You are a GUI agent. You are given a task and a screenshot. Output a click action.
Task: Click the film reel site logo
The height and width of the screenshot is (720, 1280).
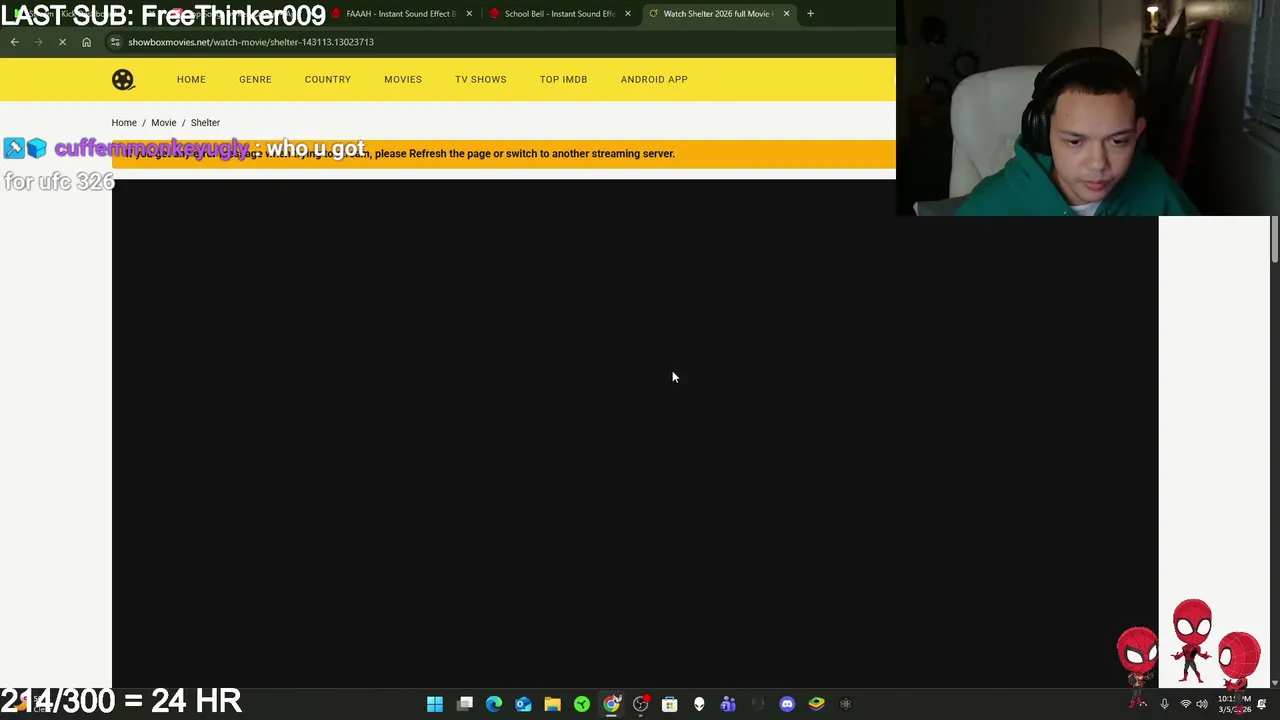tap(123, 79)
